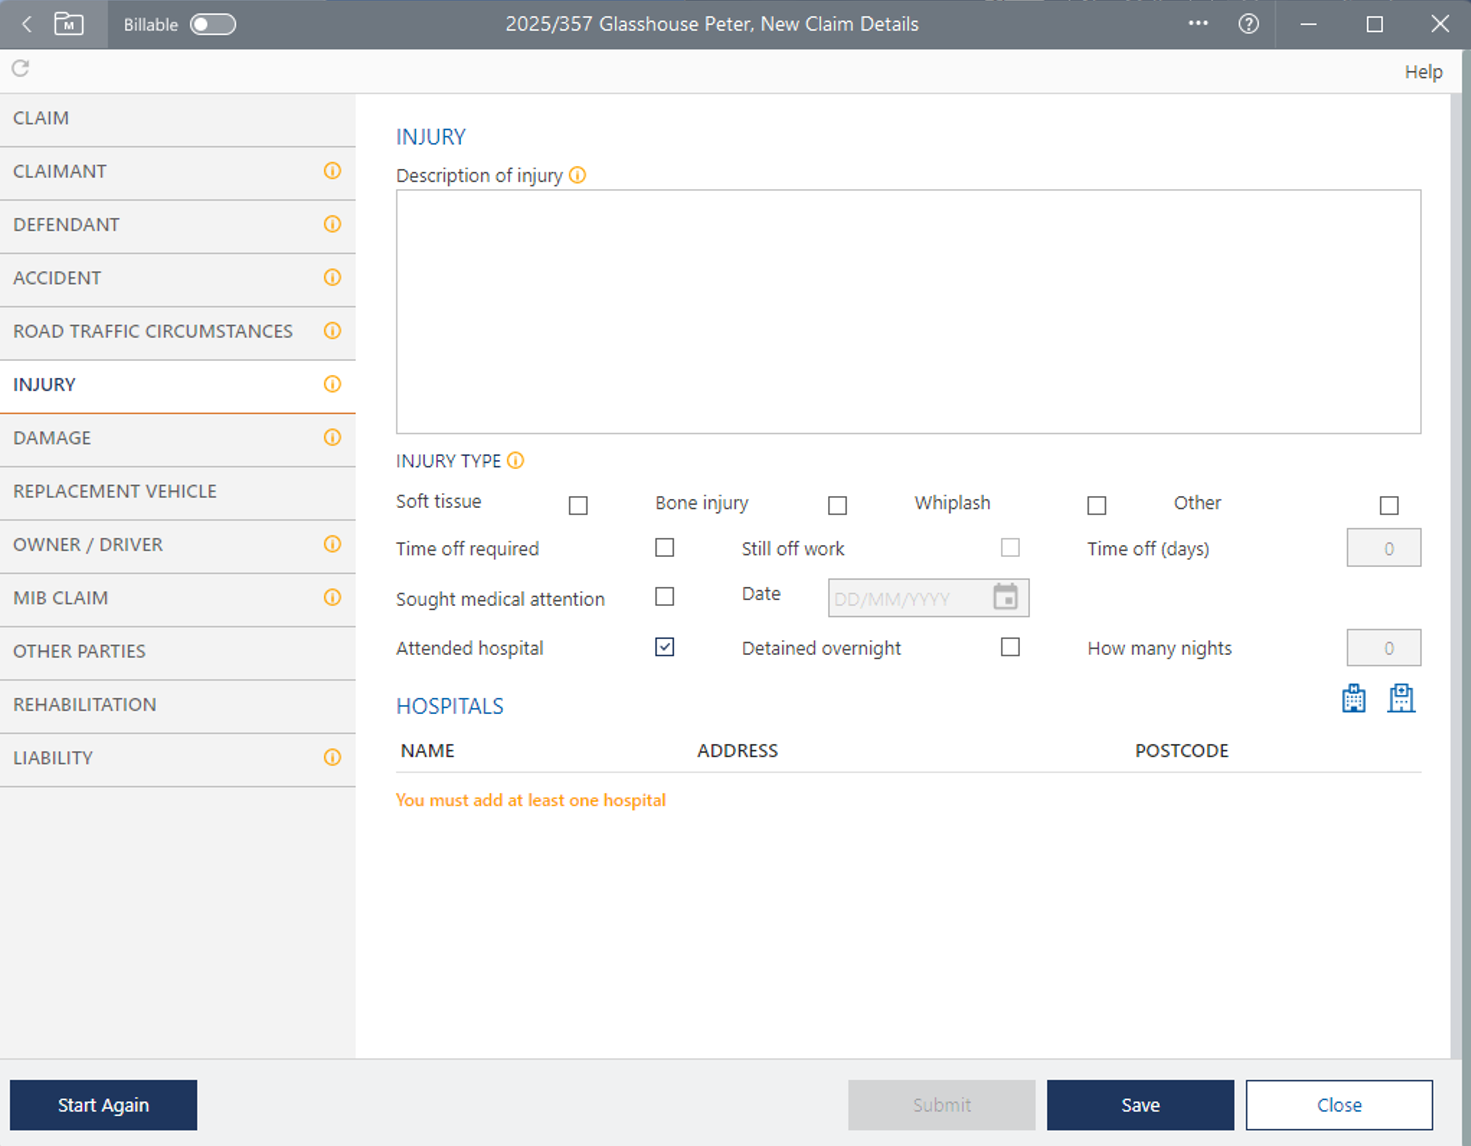Enable the Whiplash checkbox
1471x1146 pixels.
1096,505
